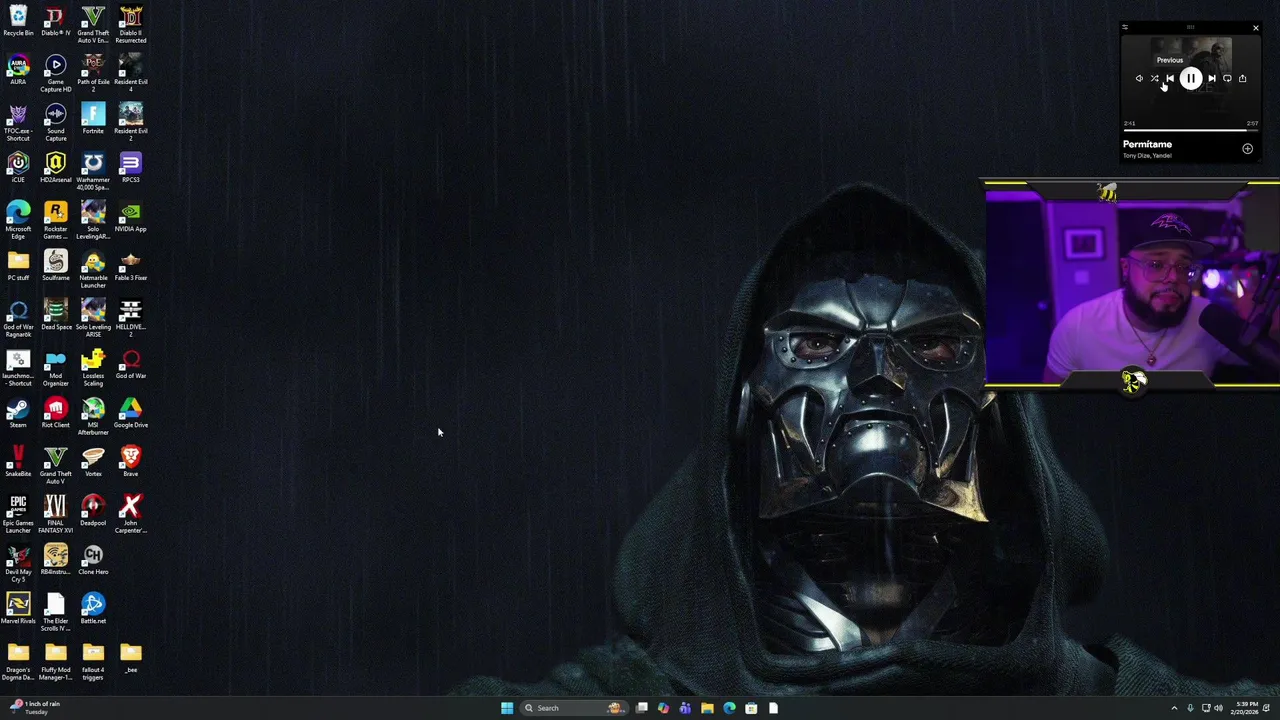Screen dimensions: 1280x720
Task: Open the Windows Start menu
Action: [x=507, y=708]
